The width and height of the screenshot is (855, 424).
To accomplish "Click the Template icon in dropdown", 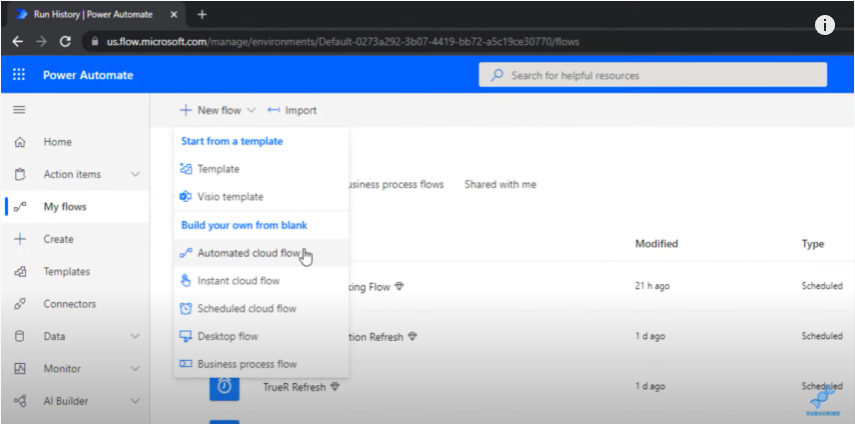I will pyautogui.click(x=186, y=169).
